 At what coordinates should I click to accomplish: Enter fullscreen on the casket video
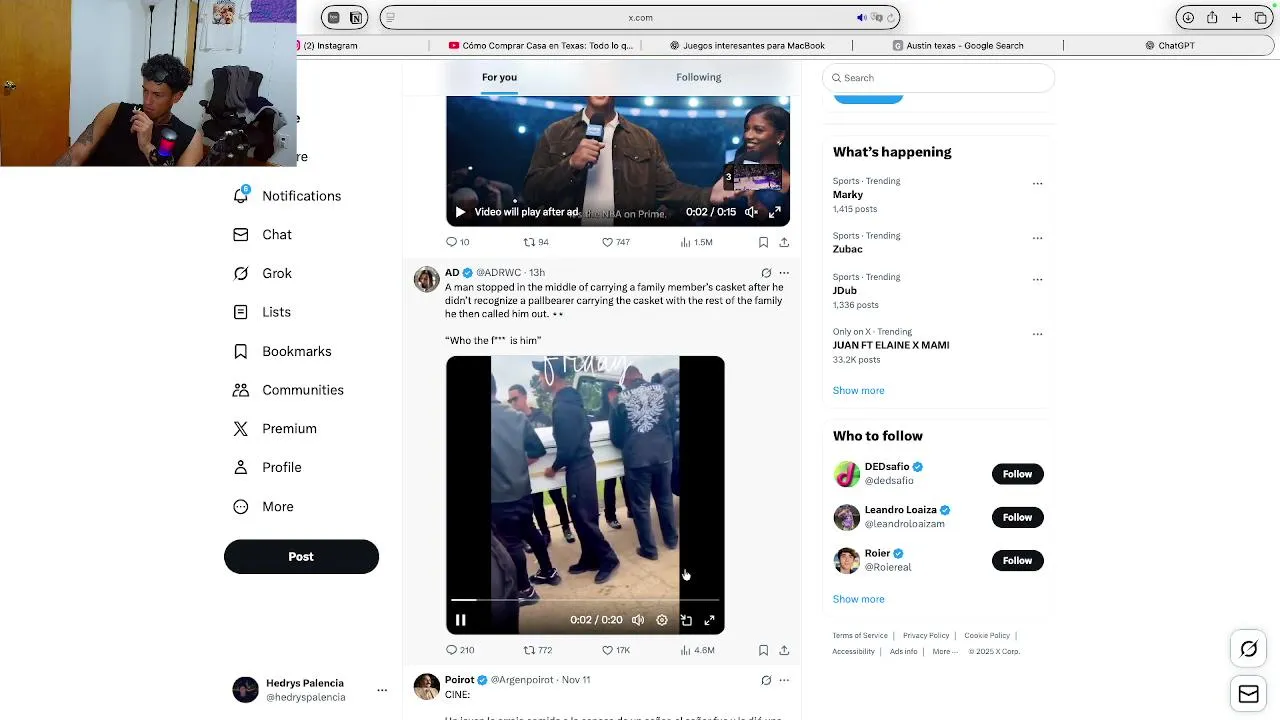click(x=709, y=620)
